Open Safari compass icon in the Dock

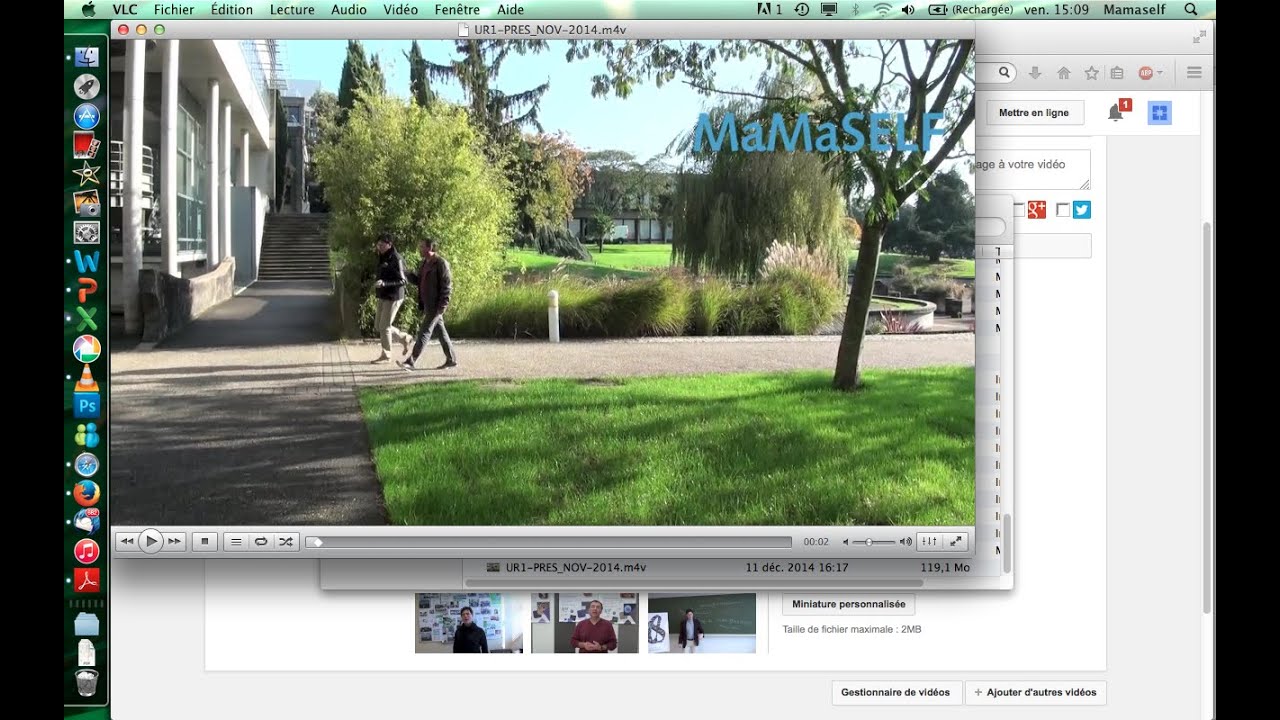tap(87, 464)
